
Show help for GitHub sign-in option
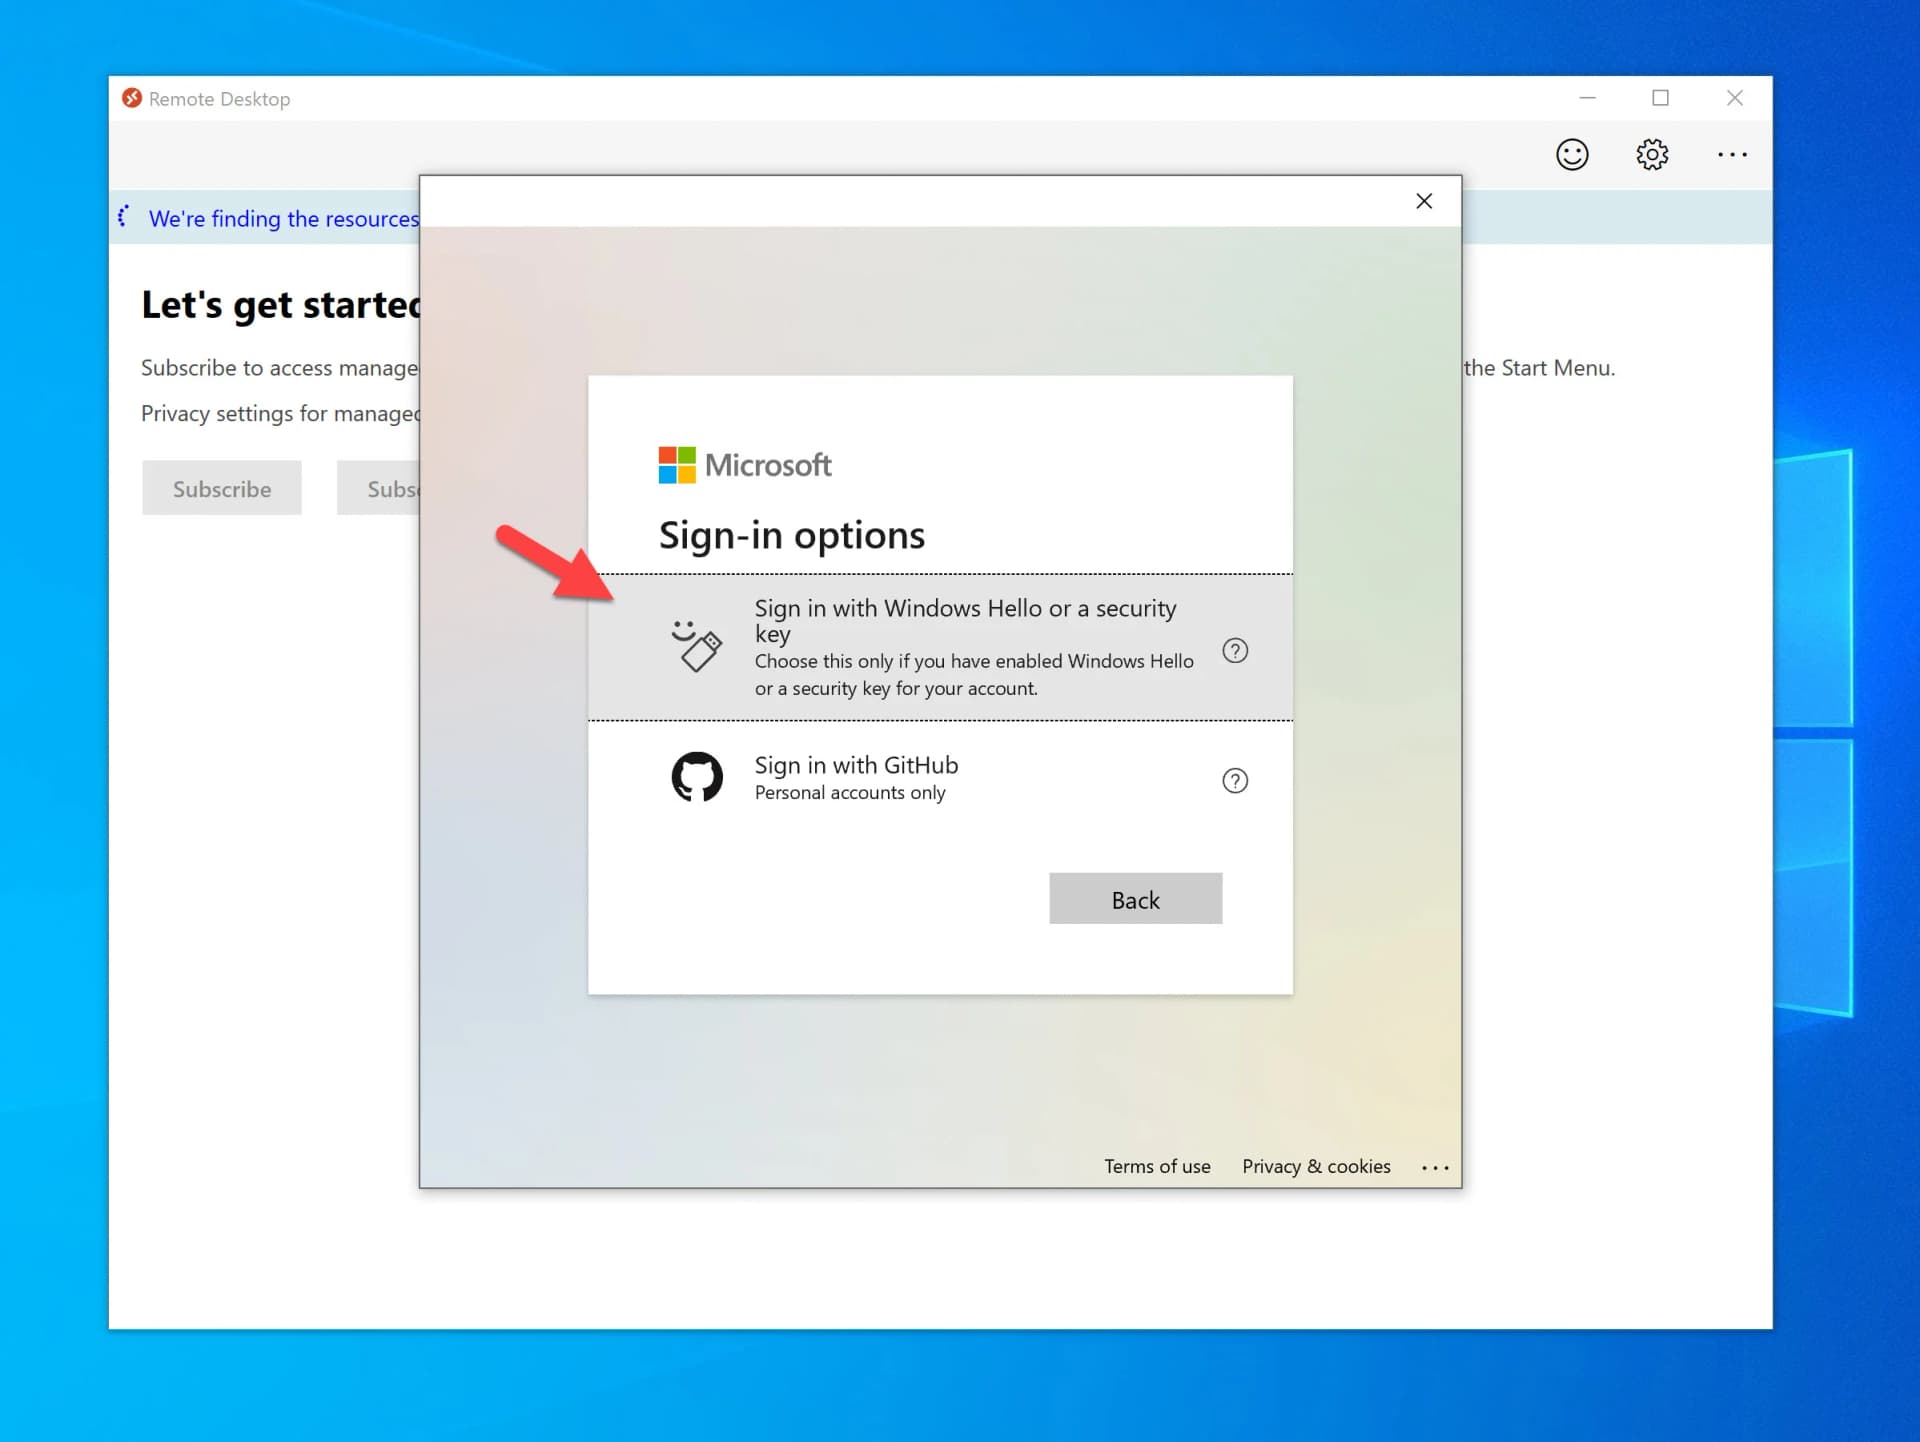(1235, 781)
